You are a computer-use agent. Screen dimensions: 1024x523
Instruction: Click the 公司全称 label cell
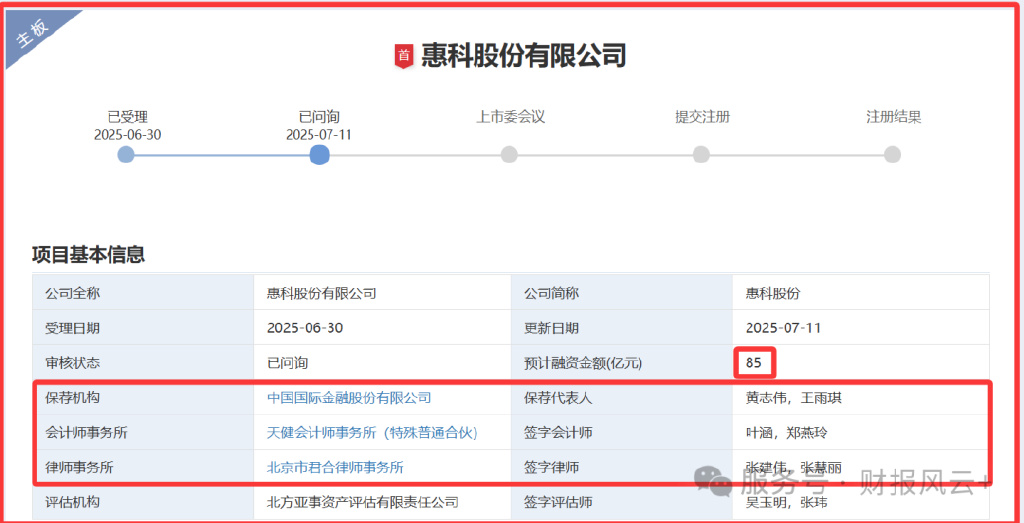click(143, 293)
